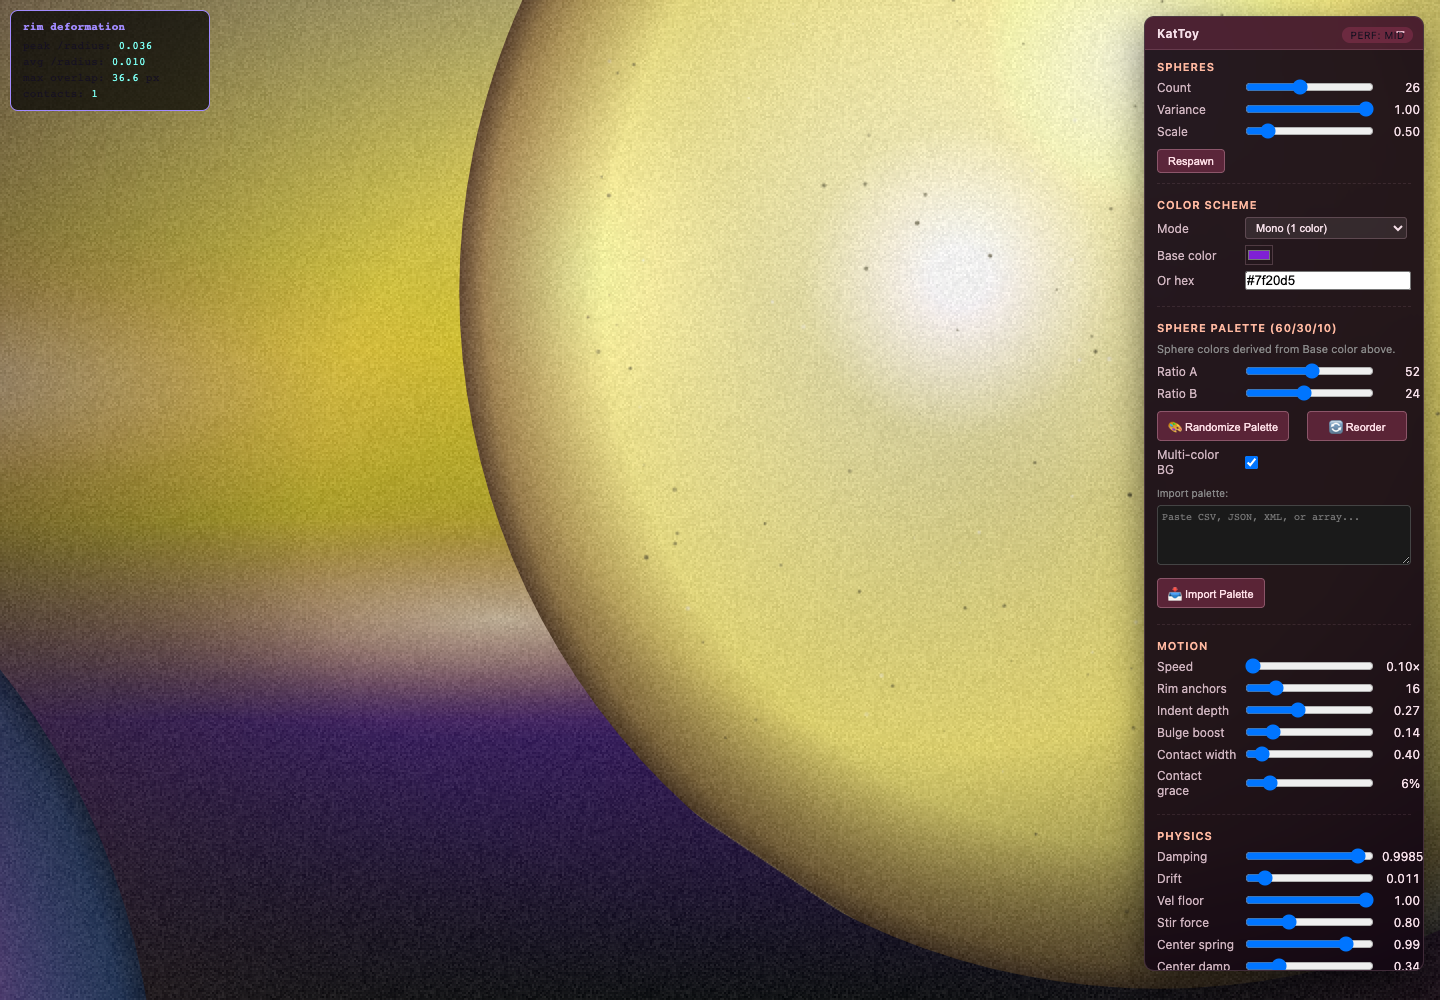
Task: Click the Contact grace value 6%
Action: (x=1410, y=784)
